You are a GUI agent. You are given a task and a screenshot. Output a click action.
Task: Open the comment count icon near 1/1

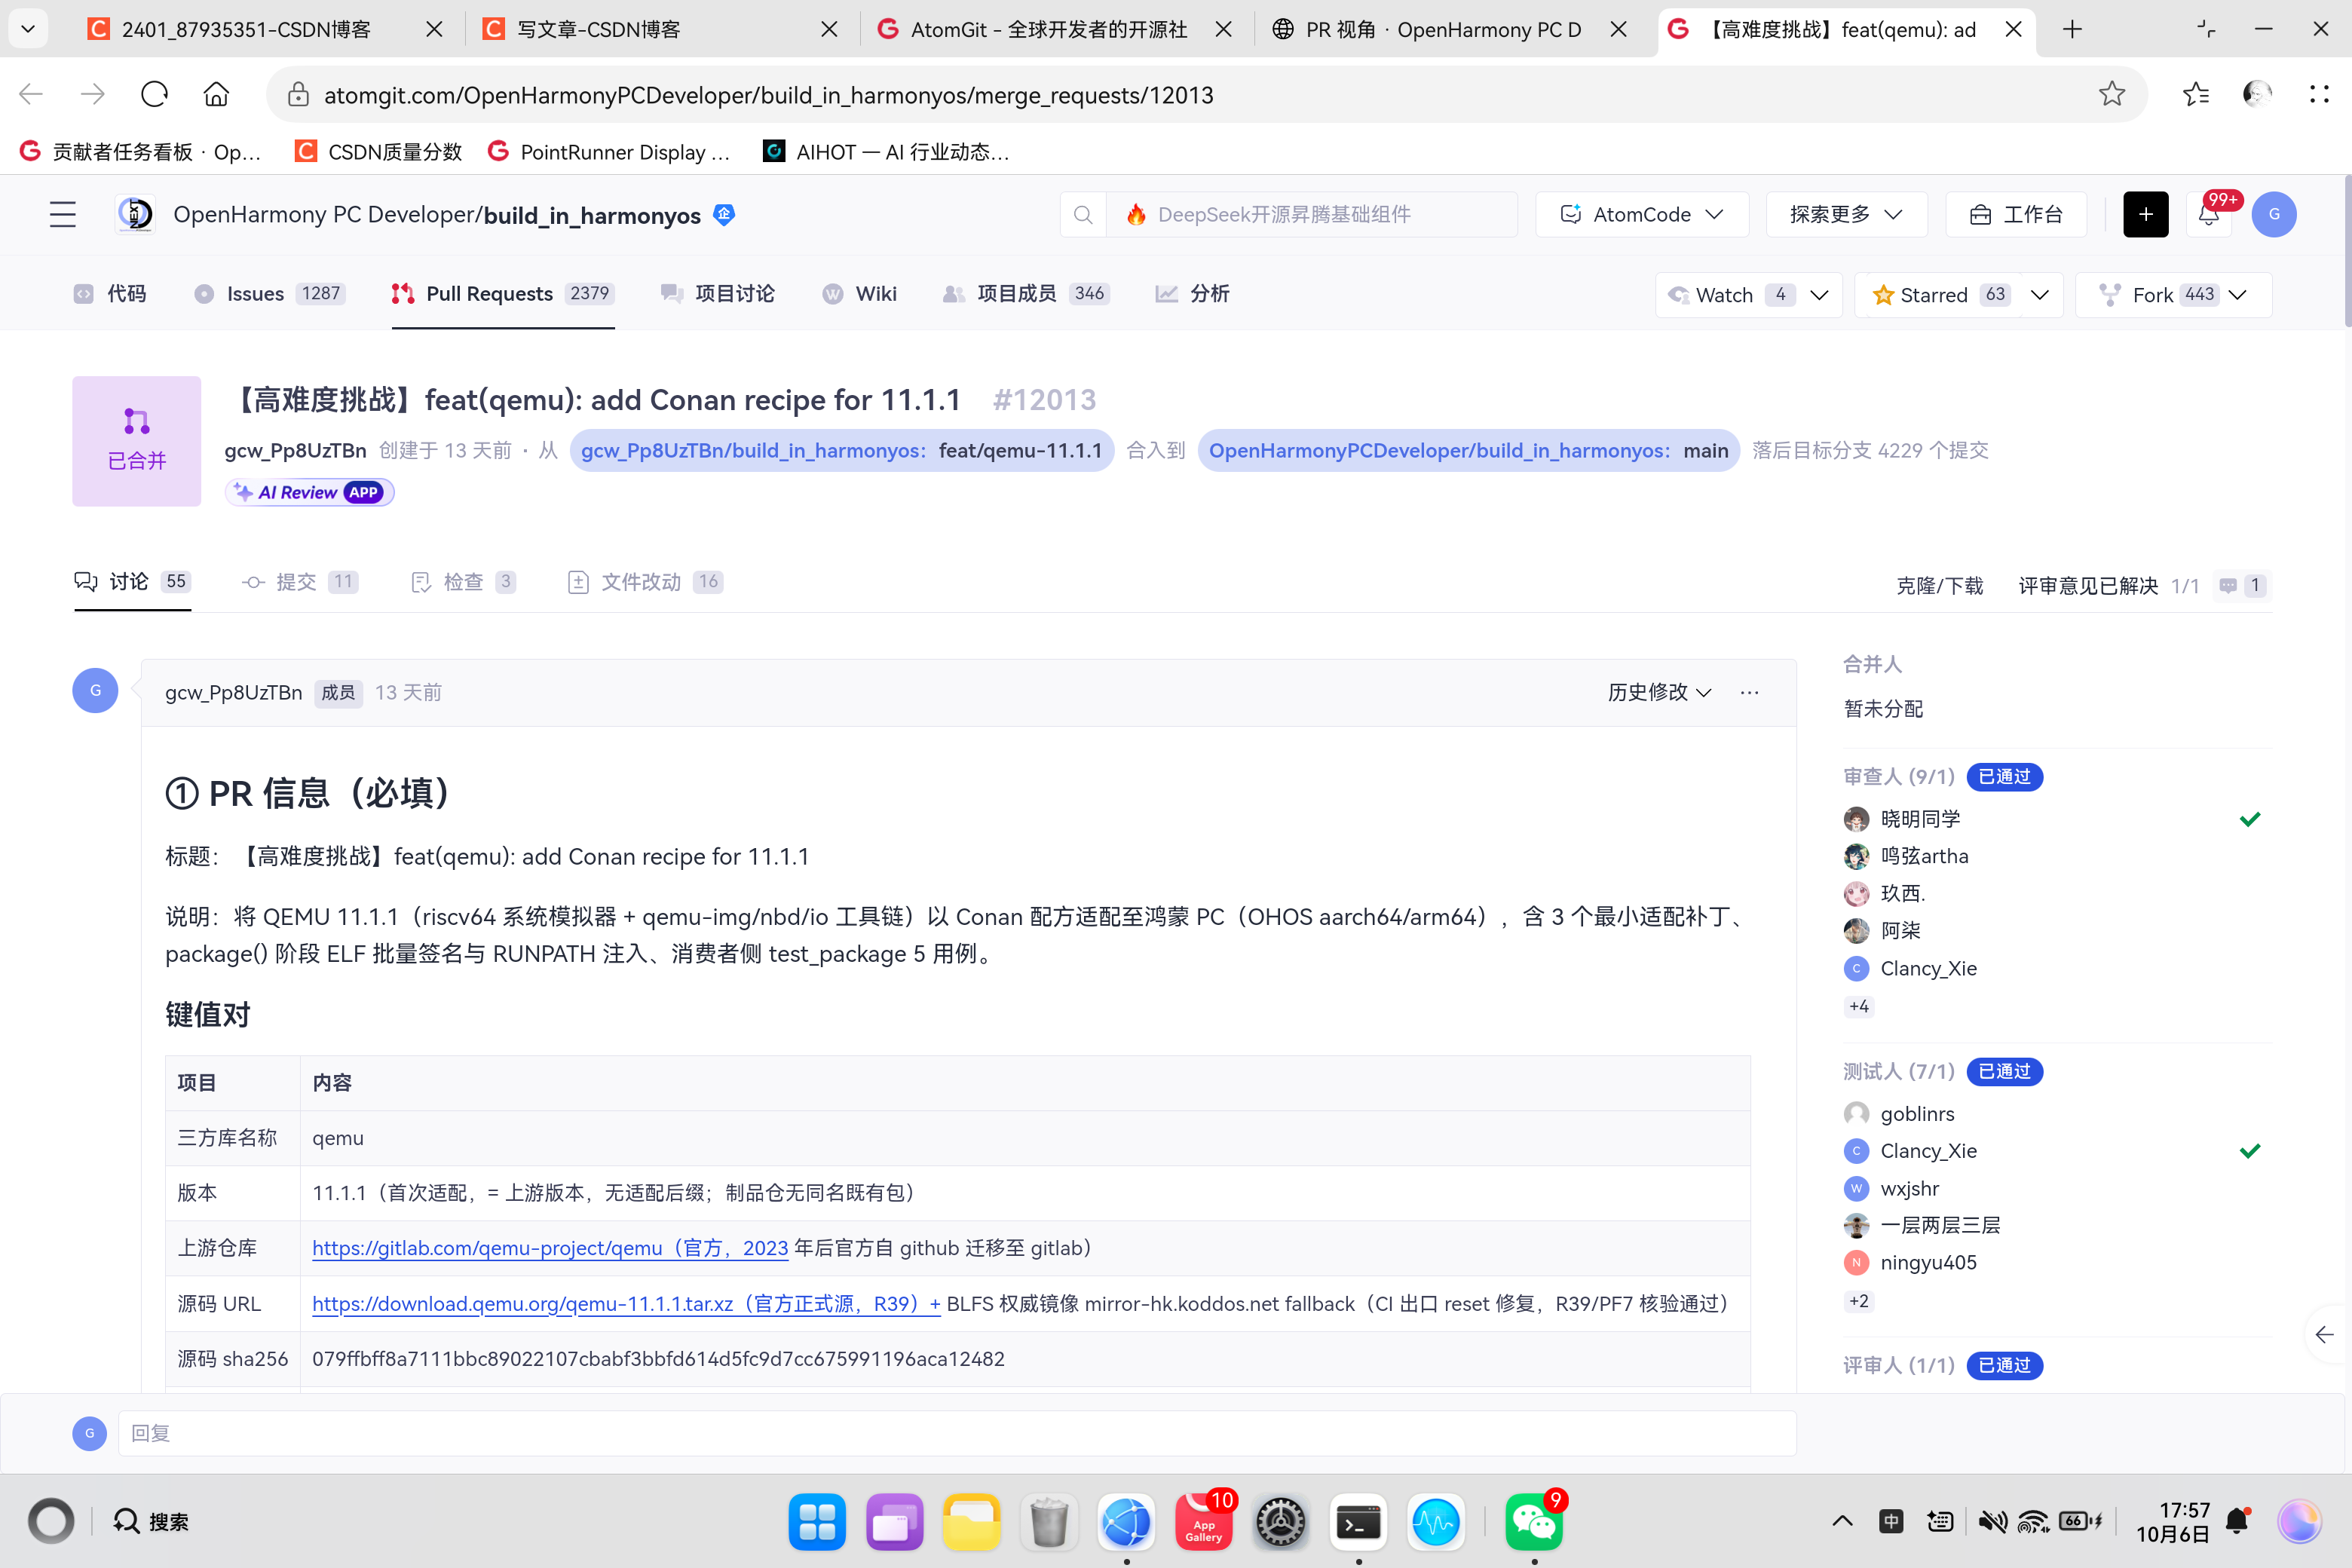coord(2242,585)
